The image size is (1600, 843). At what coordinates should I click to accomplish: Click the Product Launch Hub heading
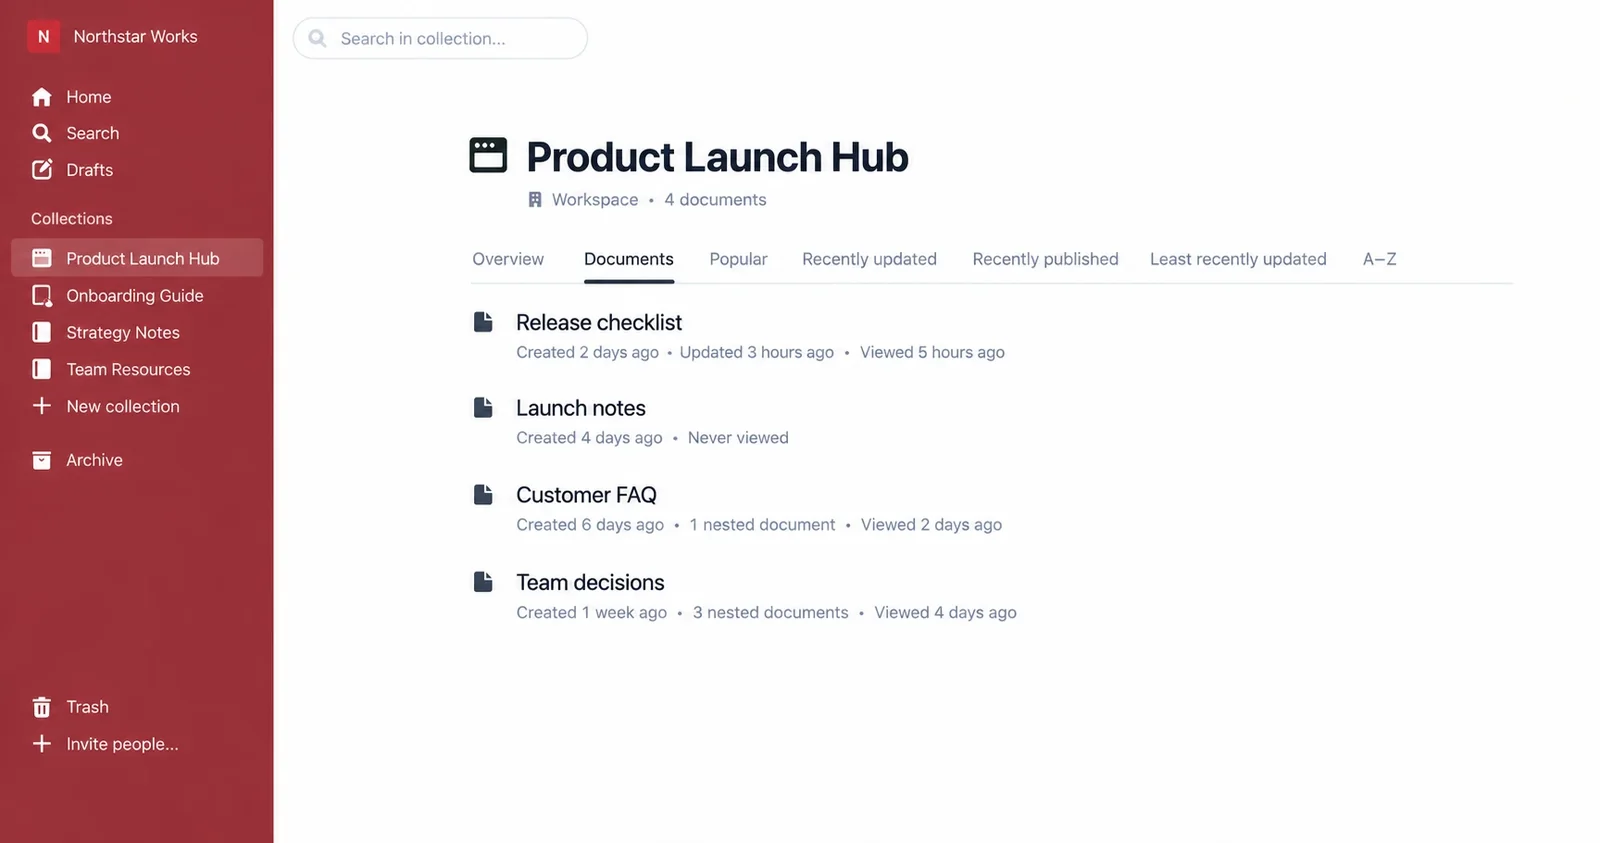click(717, 157)
